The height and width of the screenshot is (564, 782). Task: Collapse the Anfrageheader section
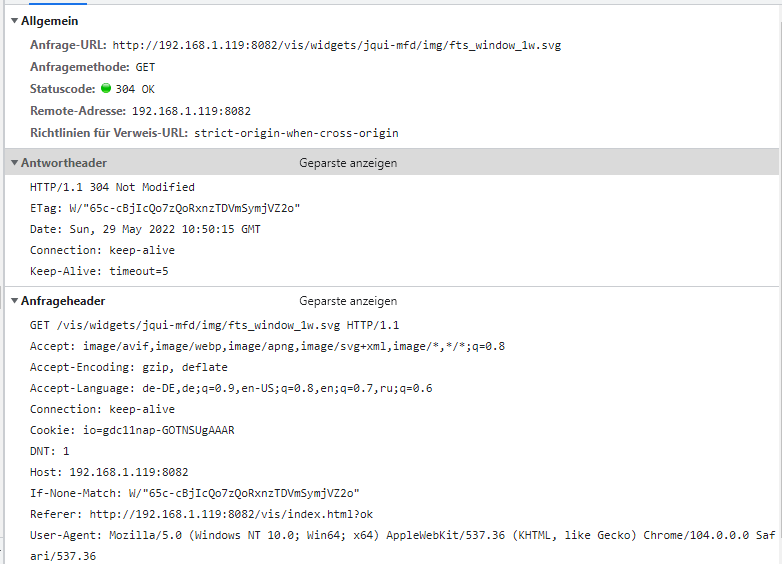coord(14,301)
